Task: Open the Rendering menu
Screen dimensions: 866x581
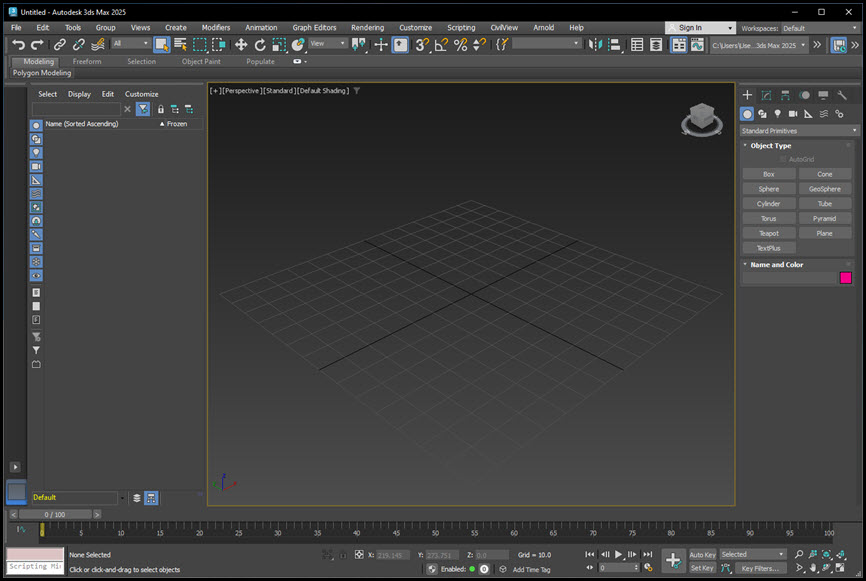Action: point(367,28)
